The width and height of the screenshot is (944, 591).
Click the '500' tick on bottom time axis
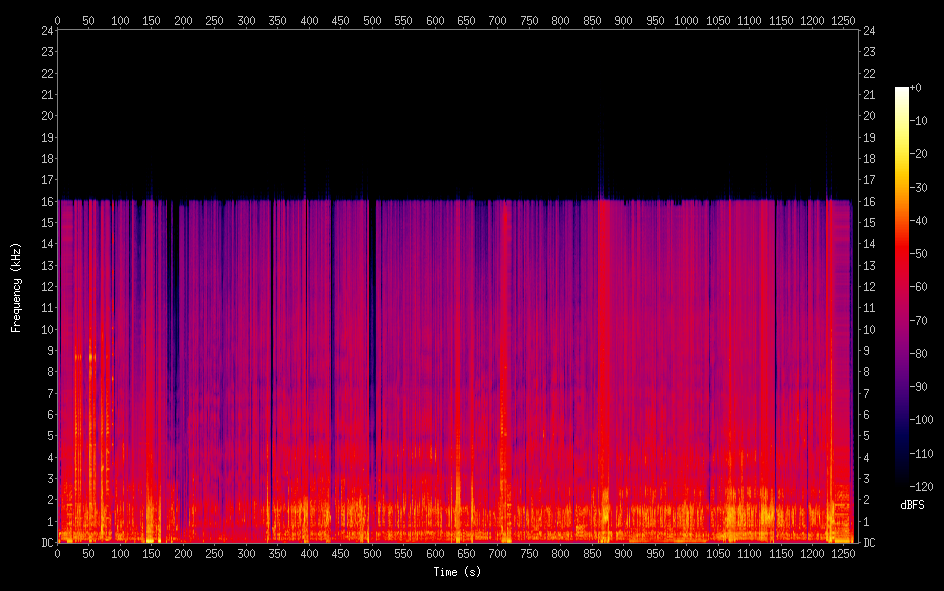pos(372,553)
